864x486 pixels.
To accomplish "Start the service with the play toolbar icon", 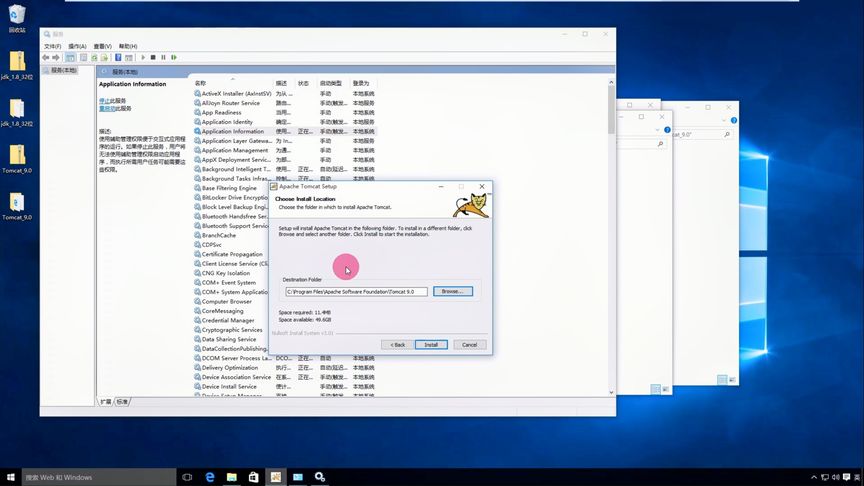I will (x=143, y=57).
